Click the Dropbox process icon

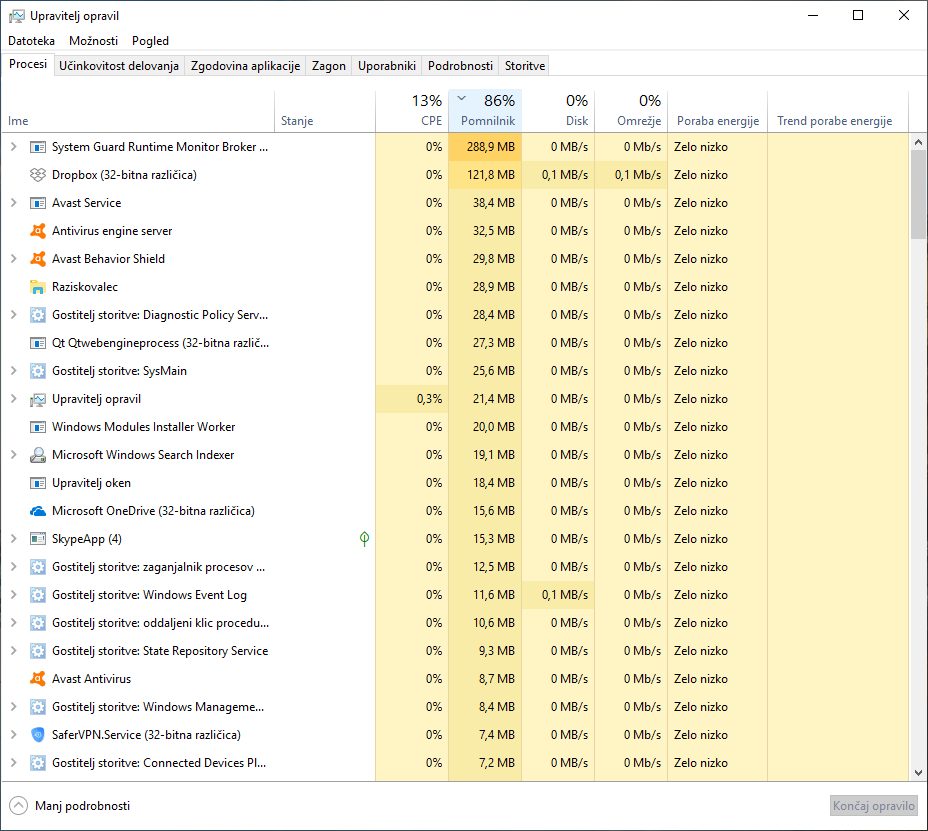(x=38, y=175)
